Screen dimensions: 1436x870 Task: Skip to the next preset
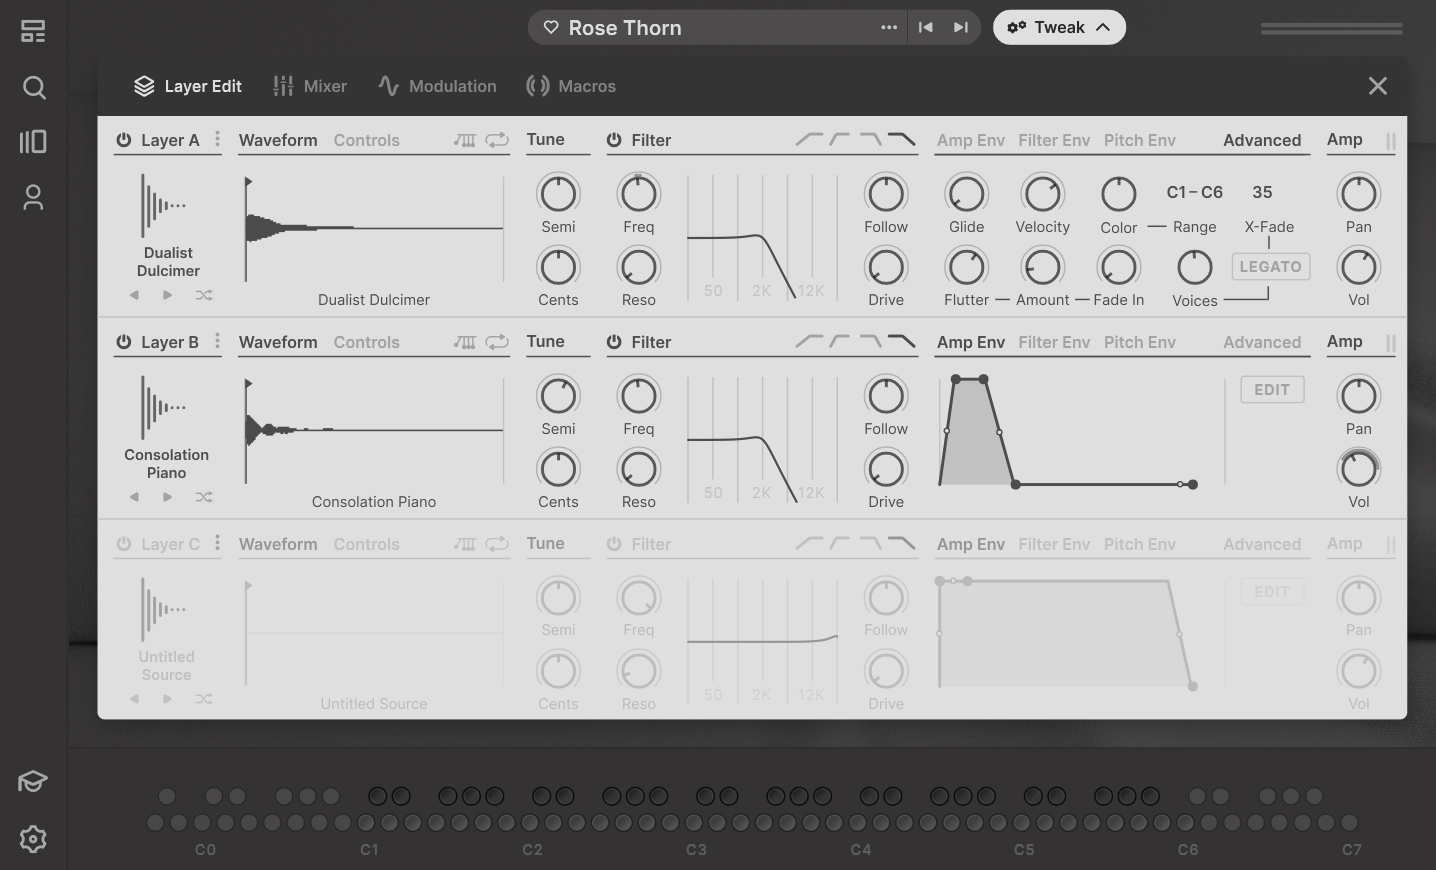click(x=961, y=28)
